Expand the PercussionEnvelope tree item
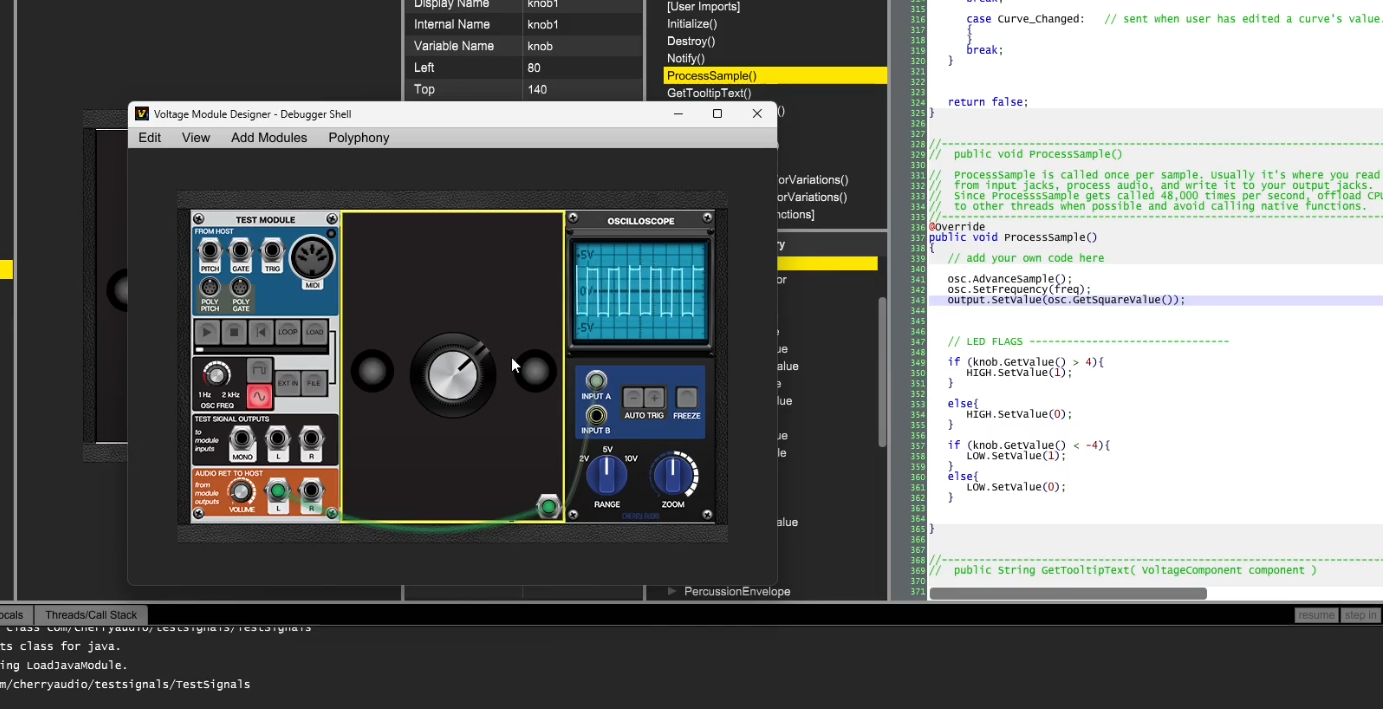This screenshot has width=1383, height=709. click(672, 591)
